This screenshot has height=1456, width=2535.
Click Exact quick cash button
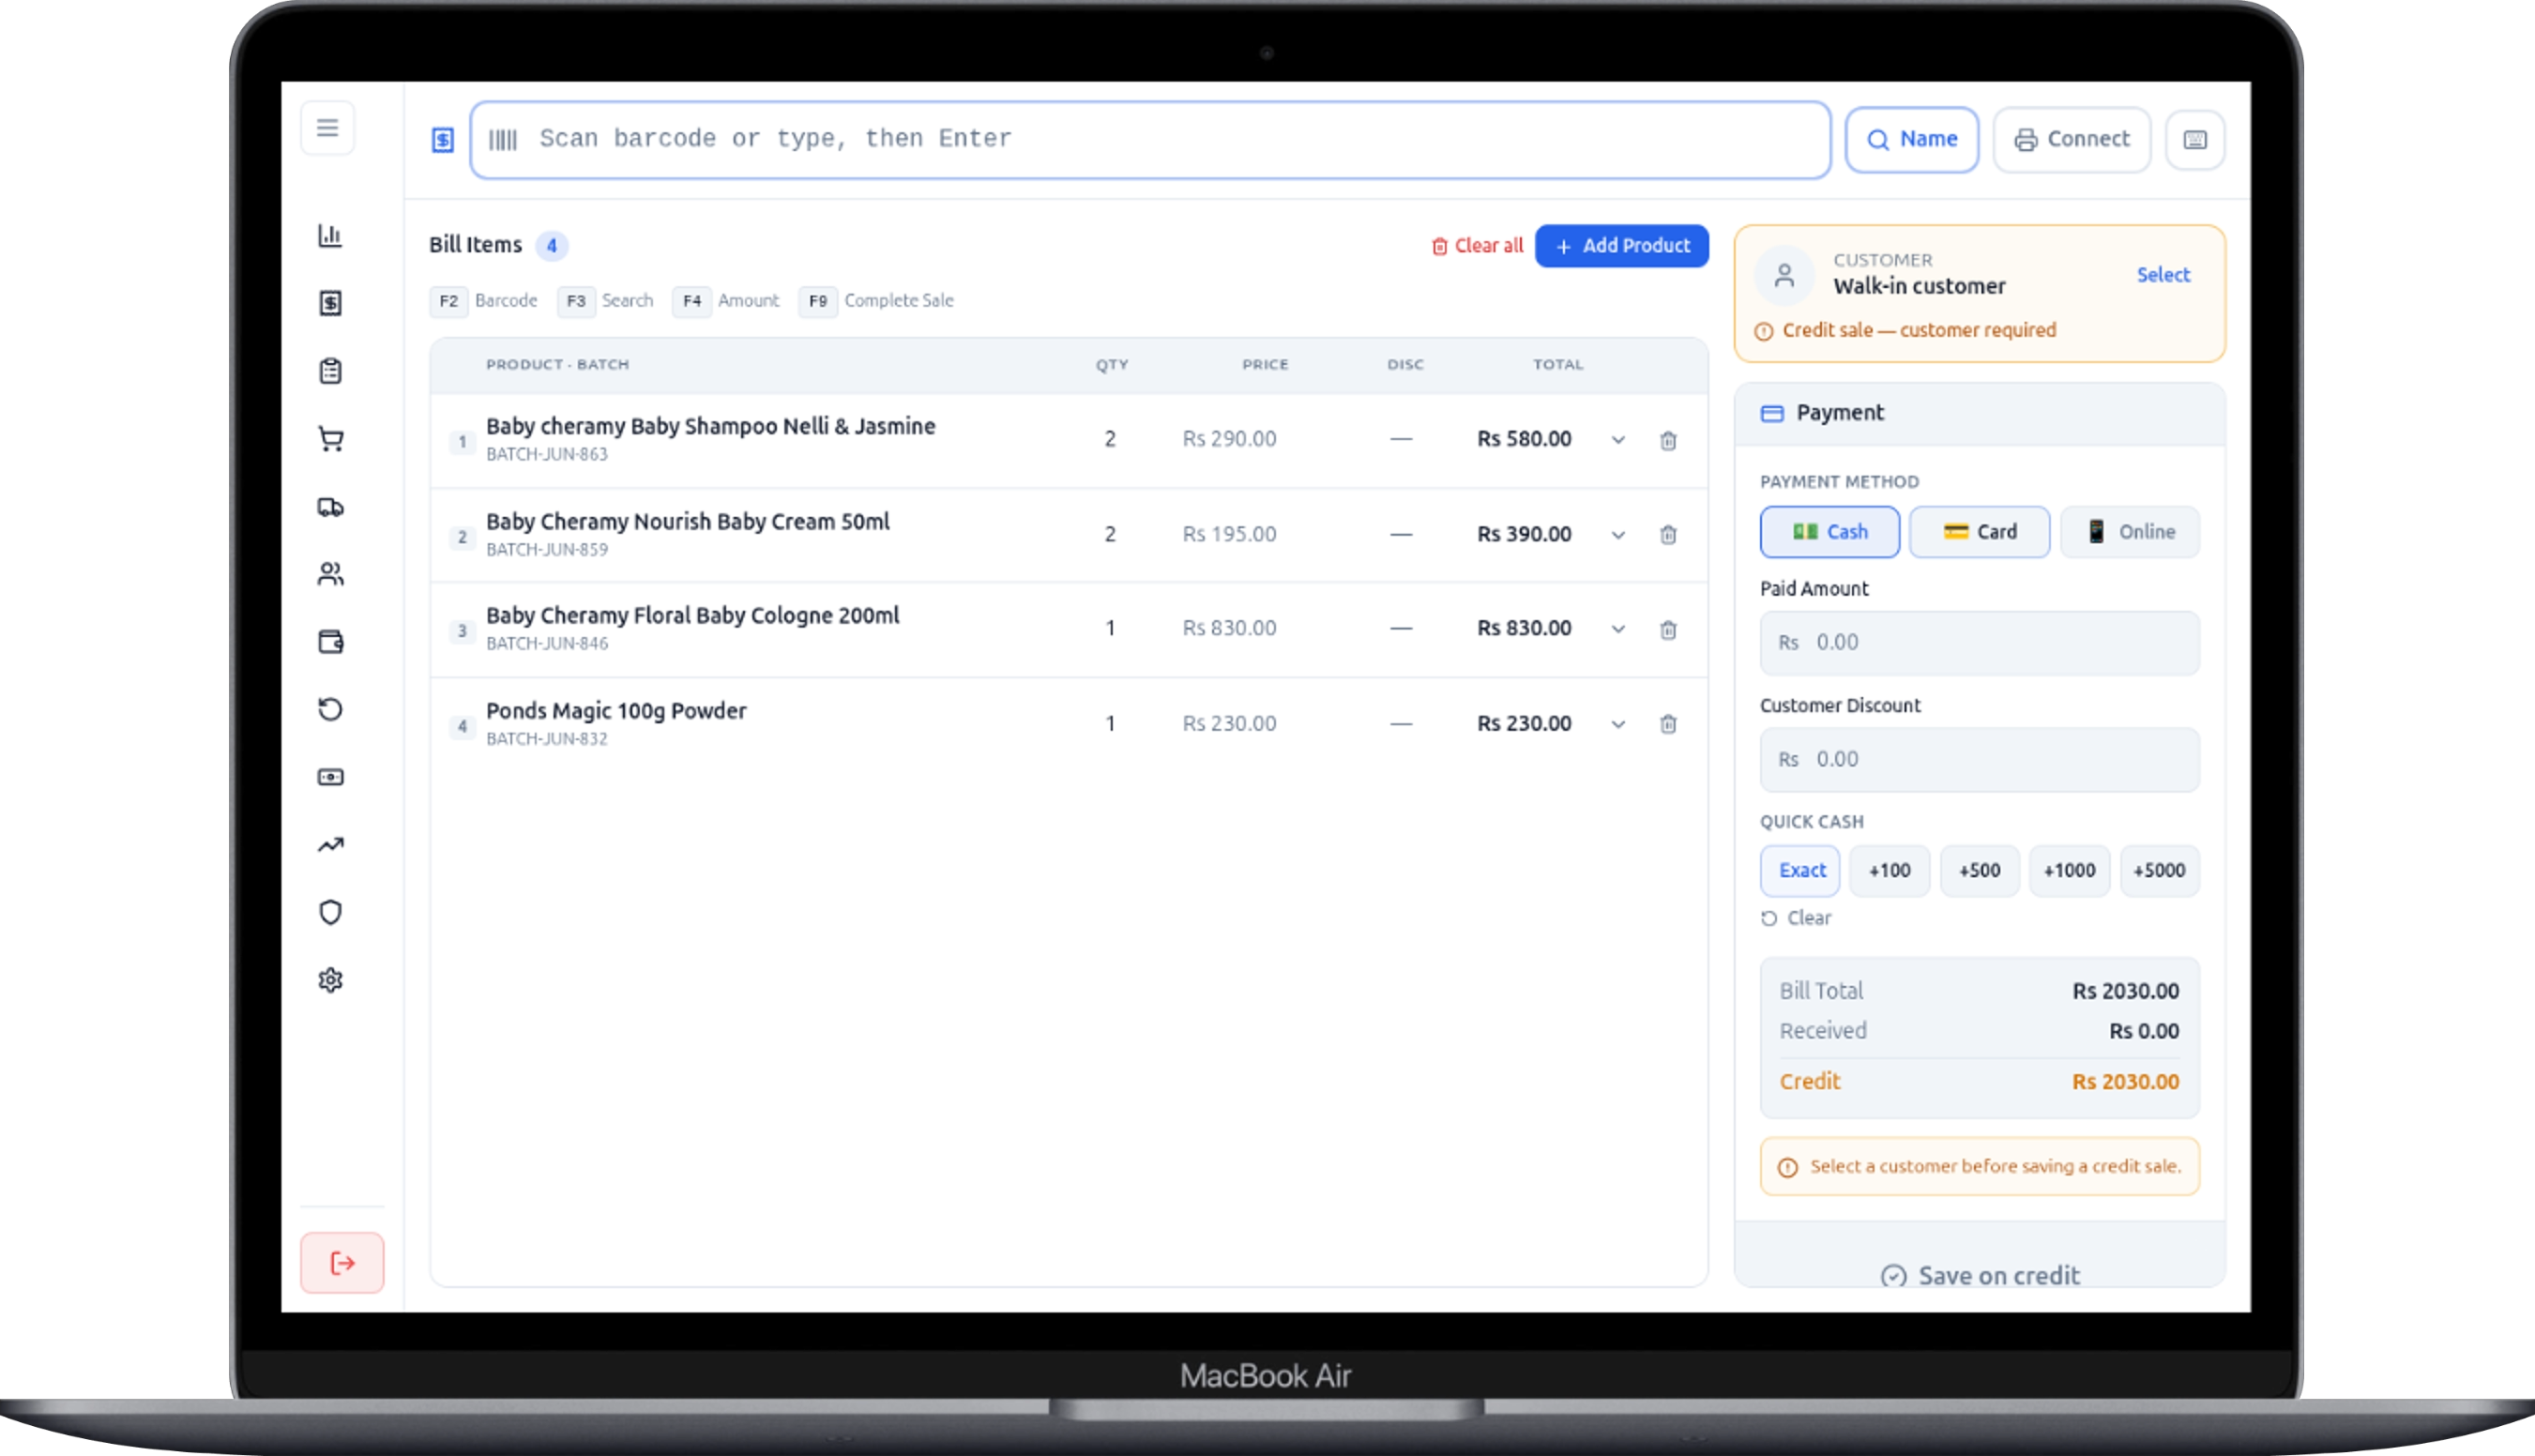pyautogui.click(x=1800, y=871)
